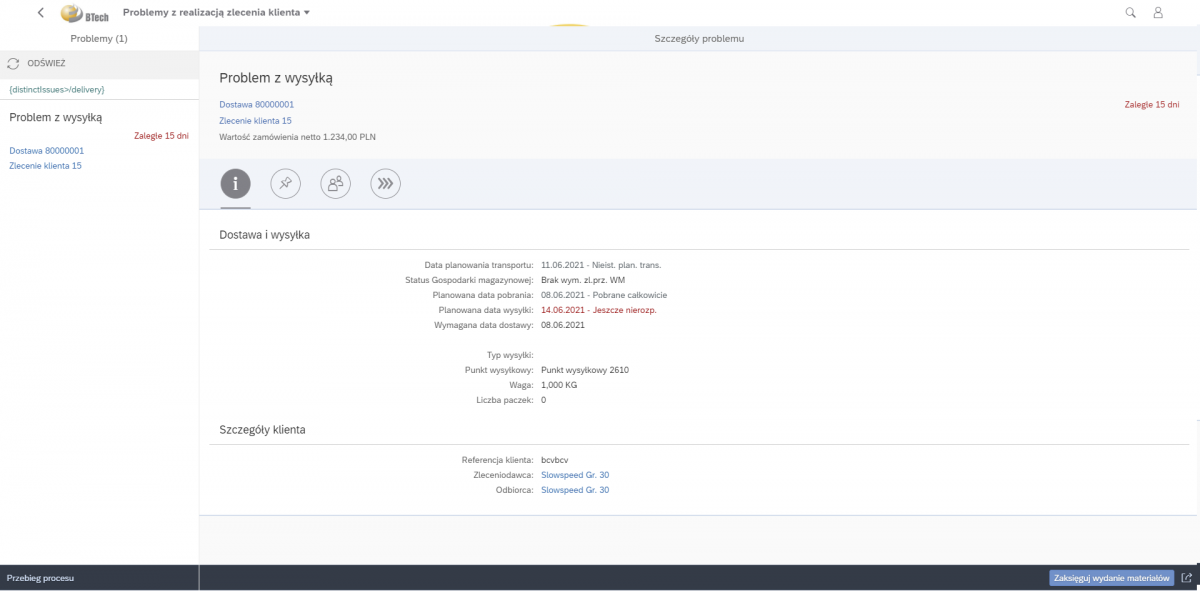Go back using the left arrow
This screenshot has width=1200, height=591.
click(40, 13)
